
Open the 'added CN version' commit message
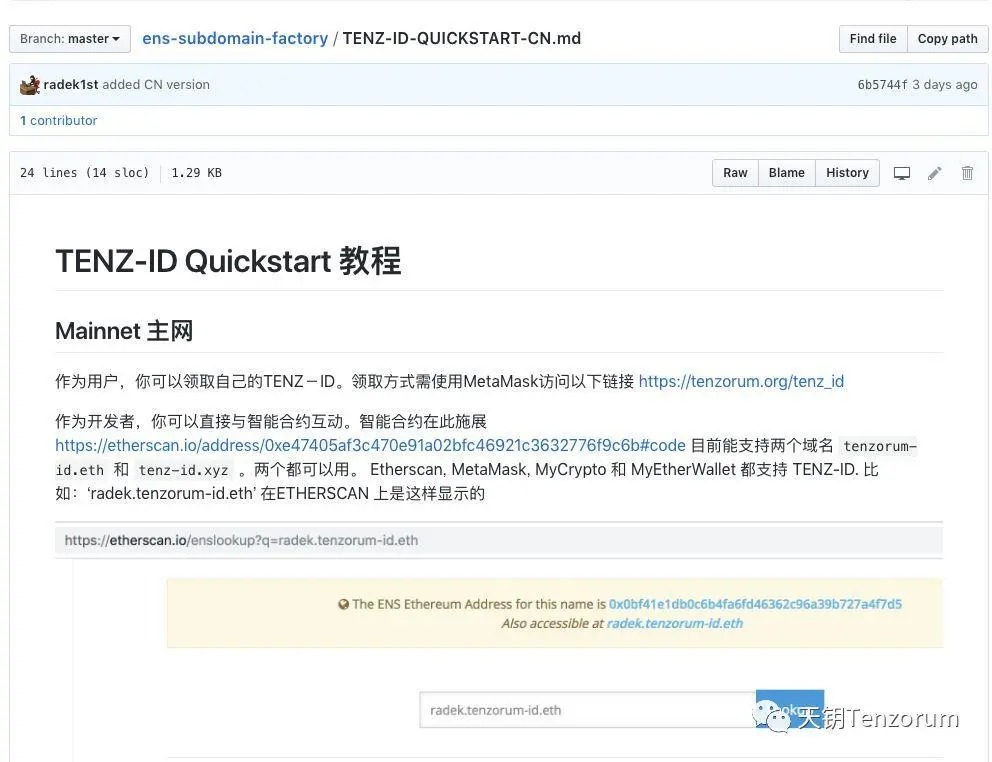pyautogui.click(x=156, y=85)
